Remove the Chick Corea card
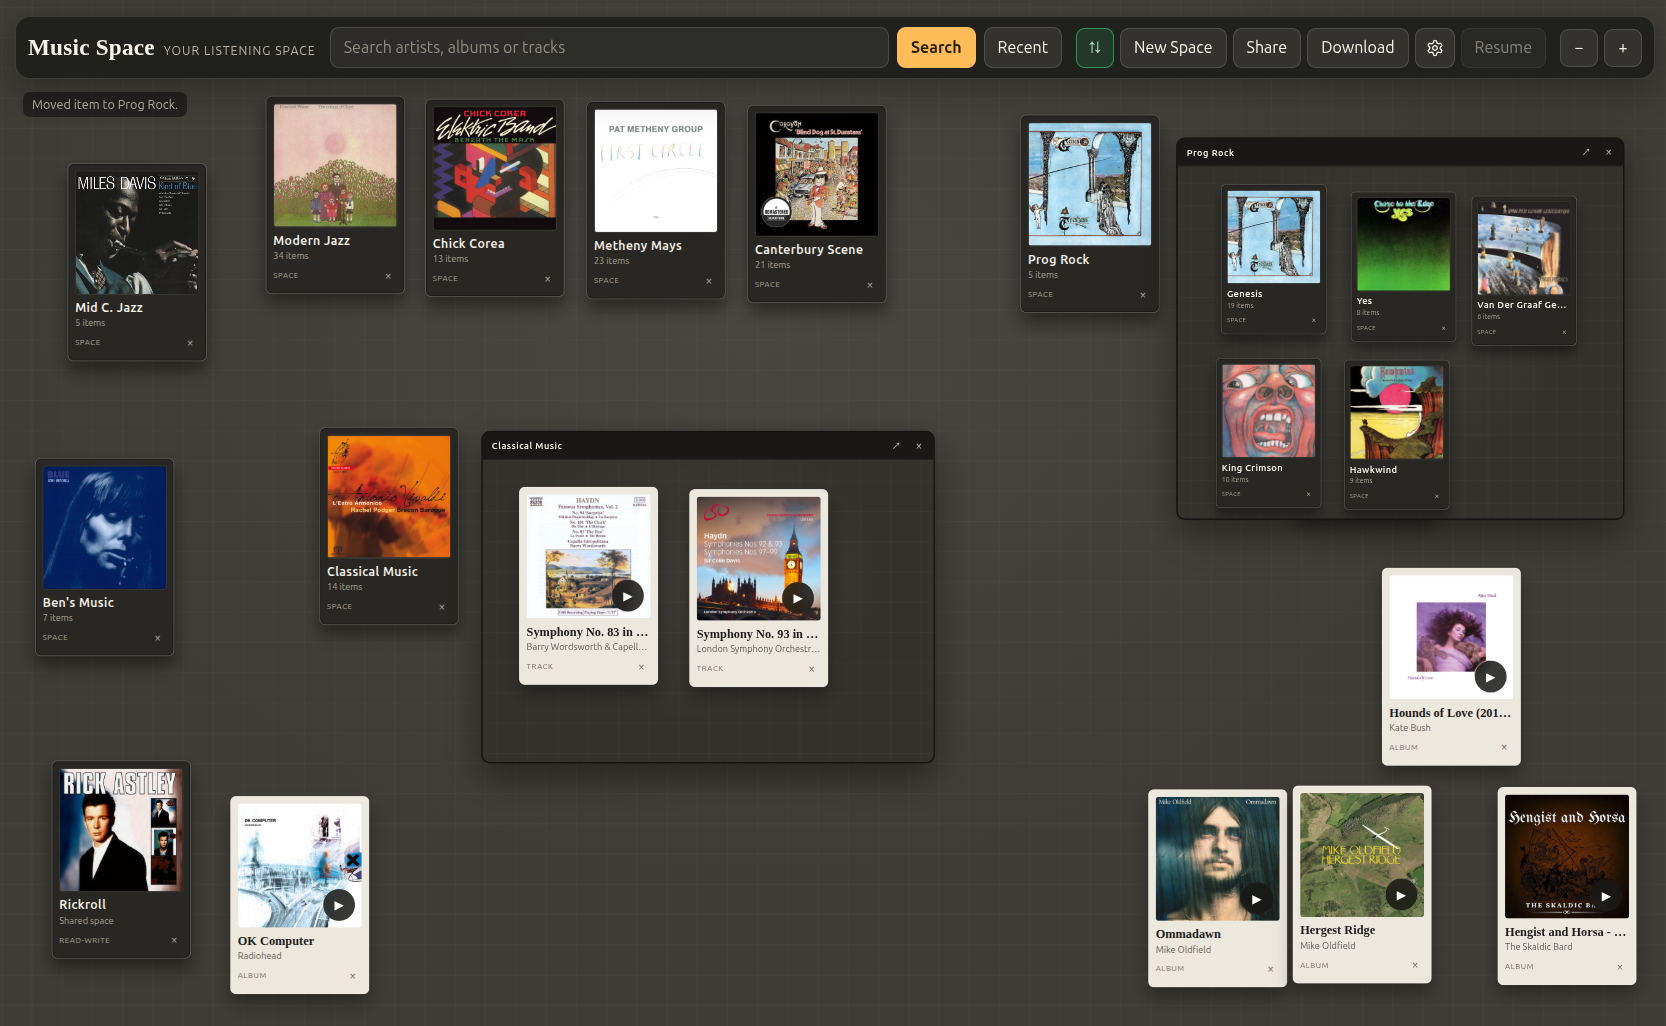The image size is (1666, 1026). (x=548, y=279)
